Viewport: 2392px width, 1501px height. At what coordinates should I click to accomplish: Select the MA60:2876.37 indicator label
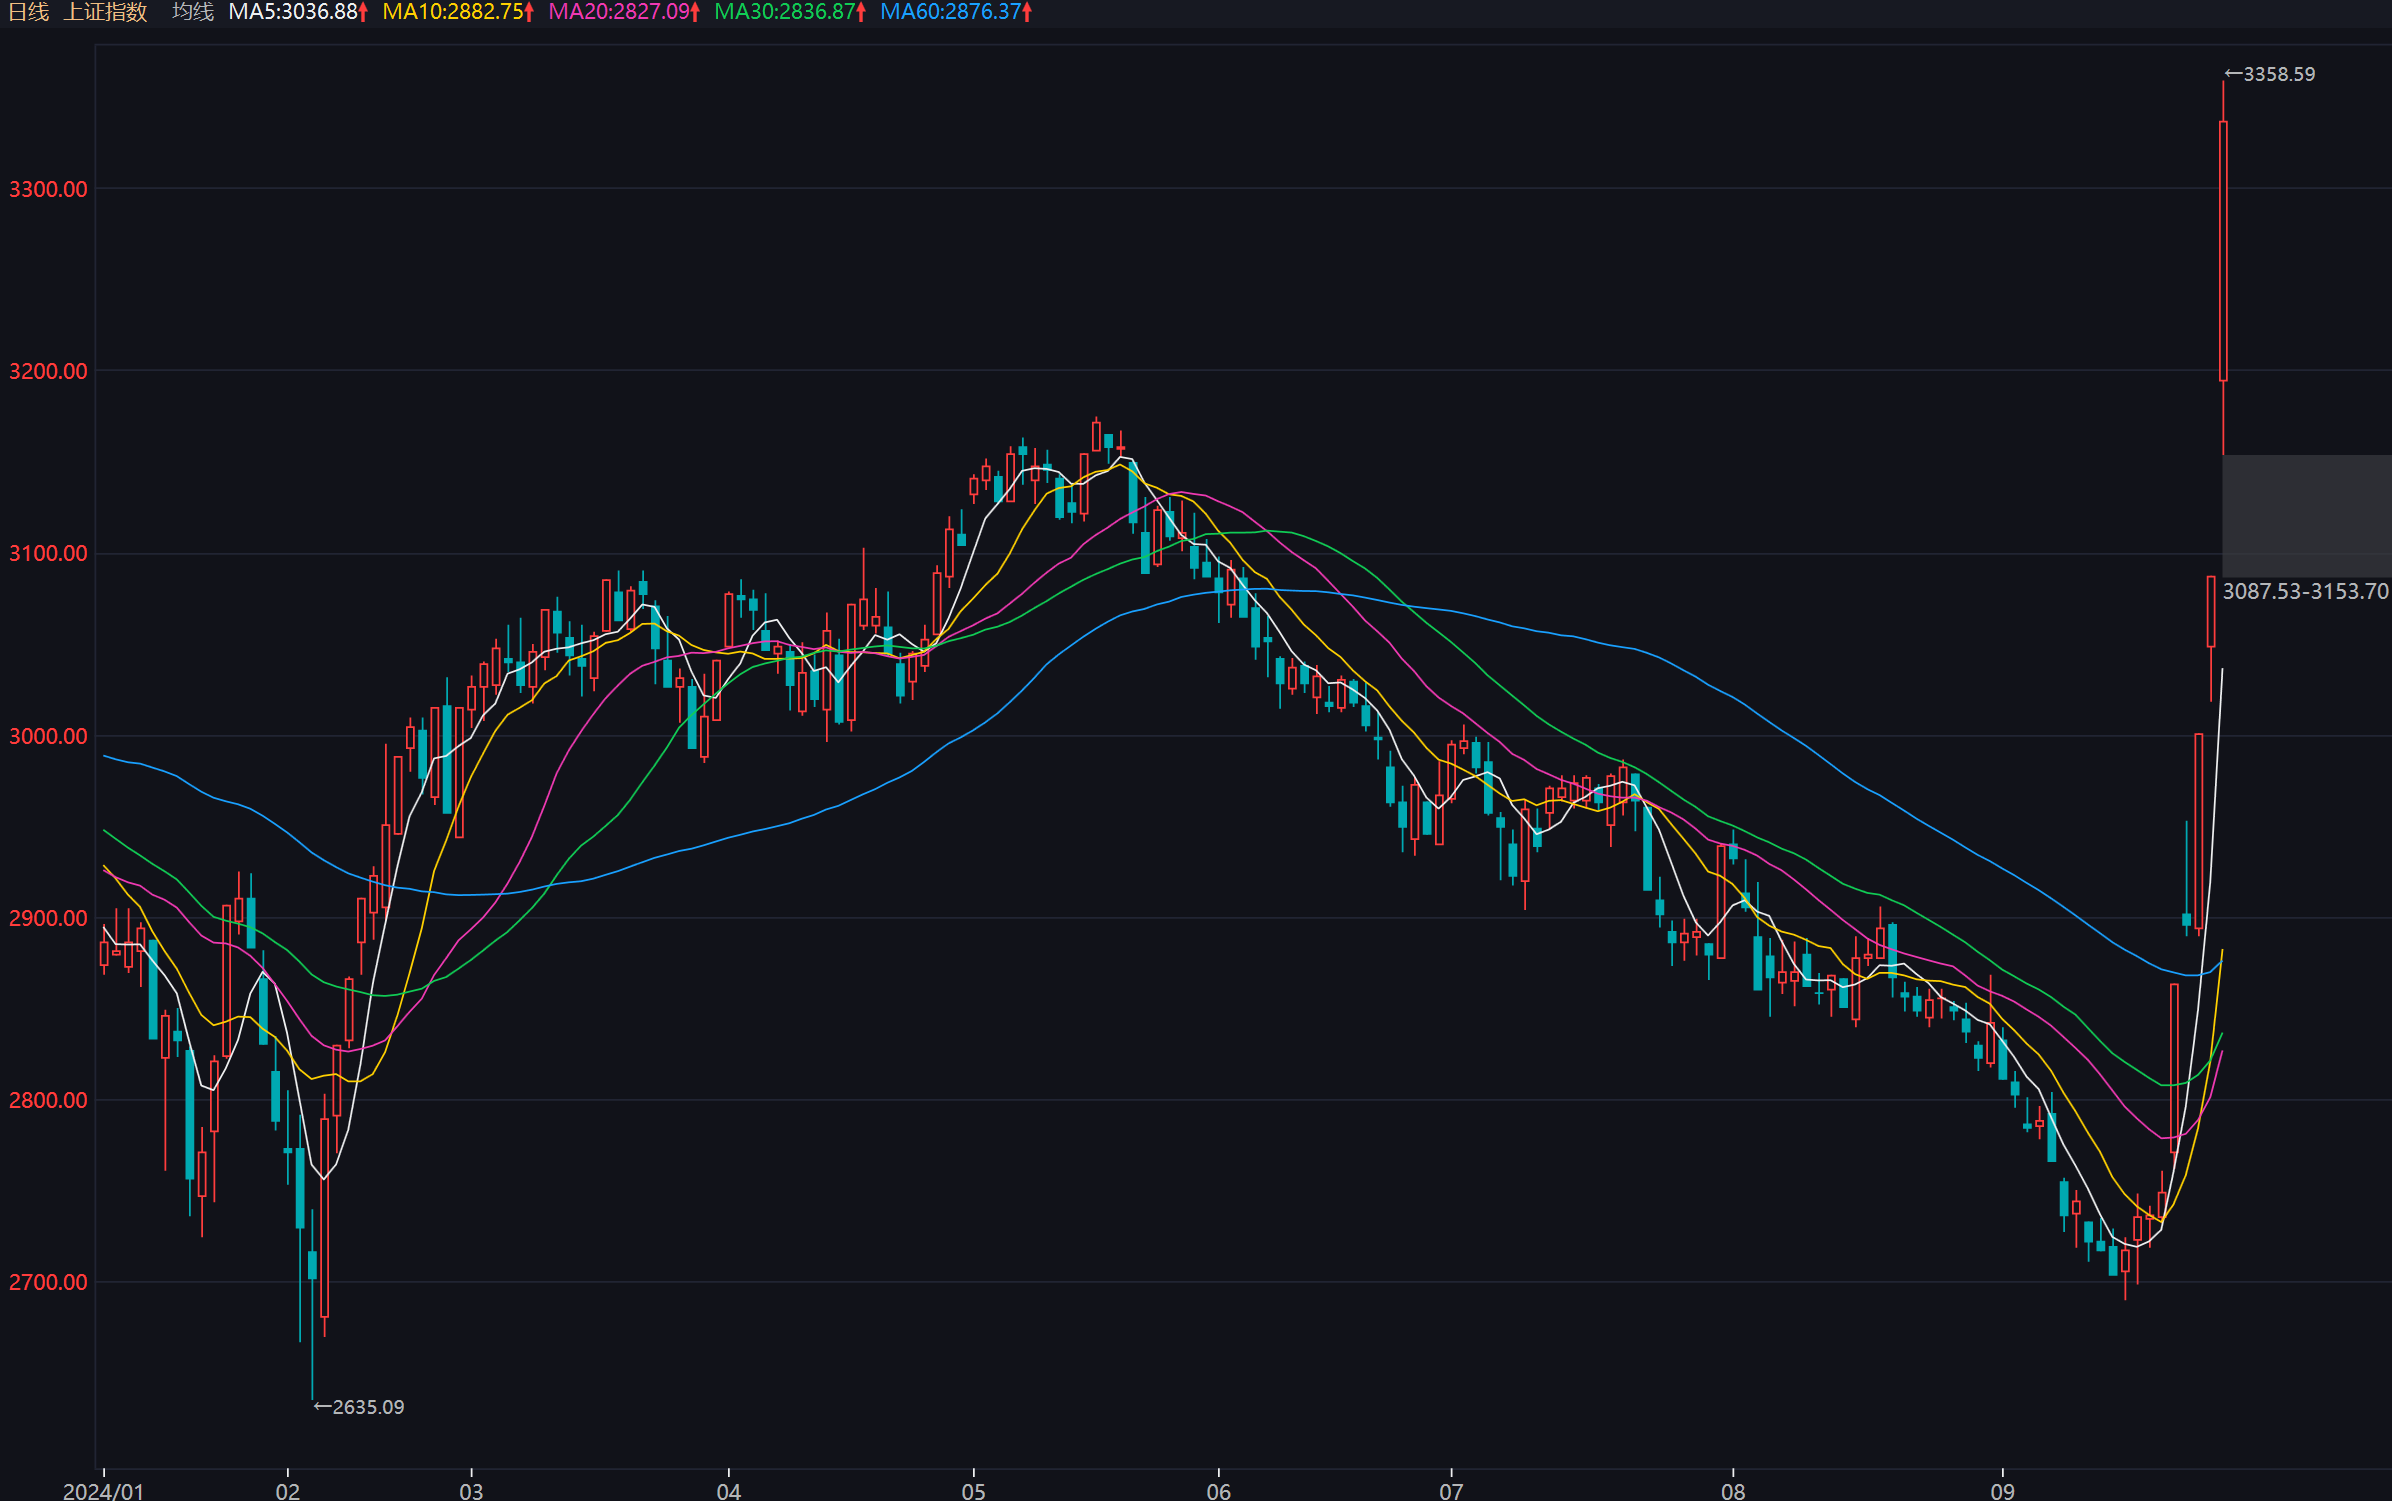[951, 12]
